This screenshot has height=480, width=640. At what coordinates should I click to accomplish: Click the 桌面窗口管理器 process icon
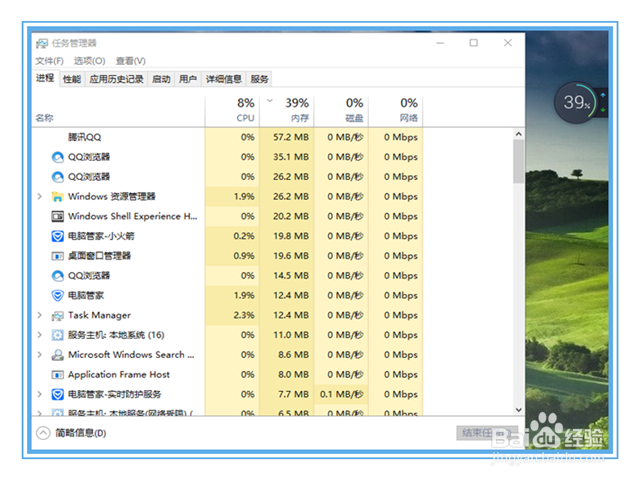pyautogui.click(x=58, y=256)
